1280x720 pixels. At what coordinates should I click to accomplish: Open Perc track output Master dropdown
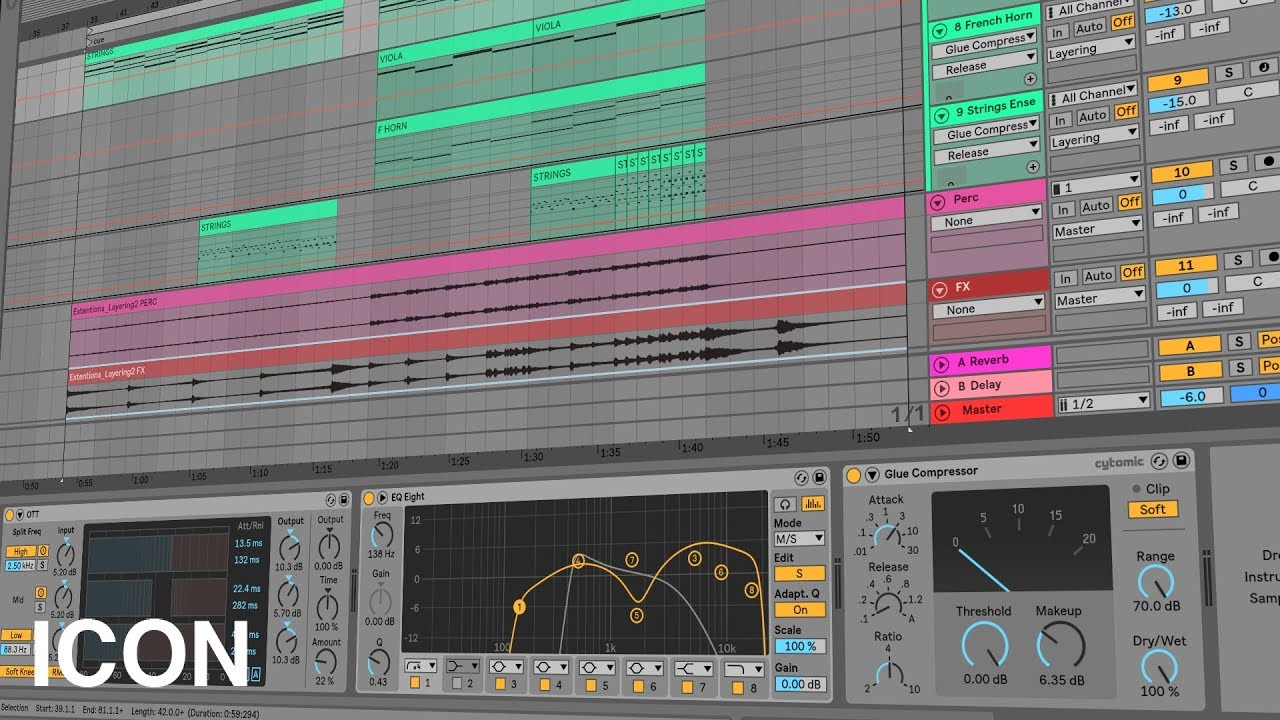[1097, 230]
